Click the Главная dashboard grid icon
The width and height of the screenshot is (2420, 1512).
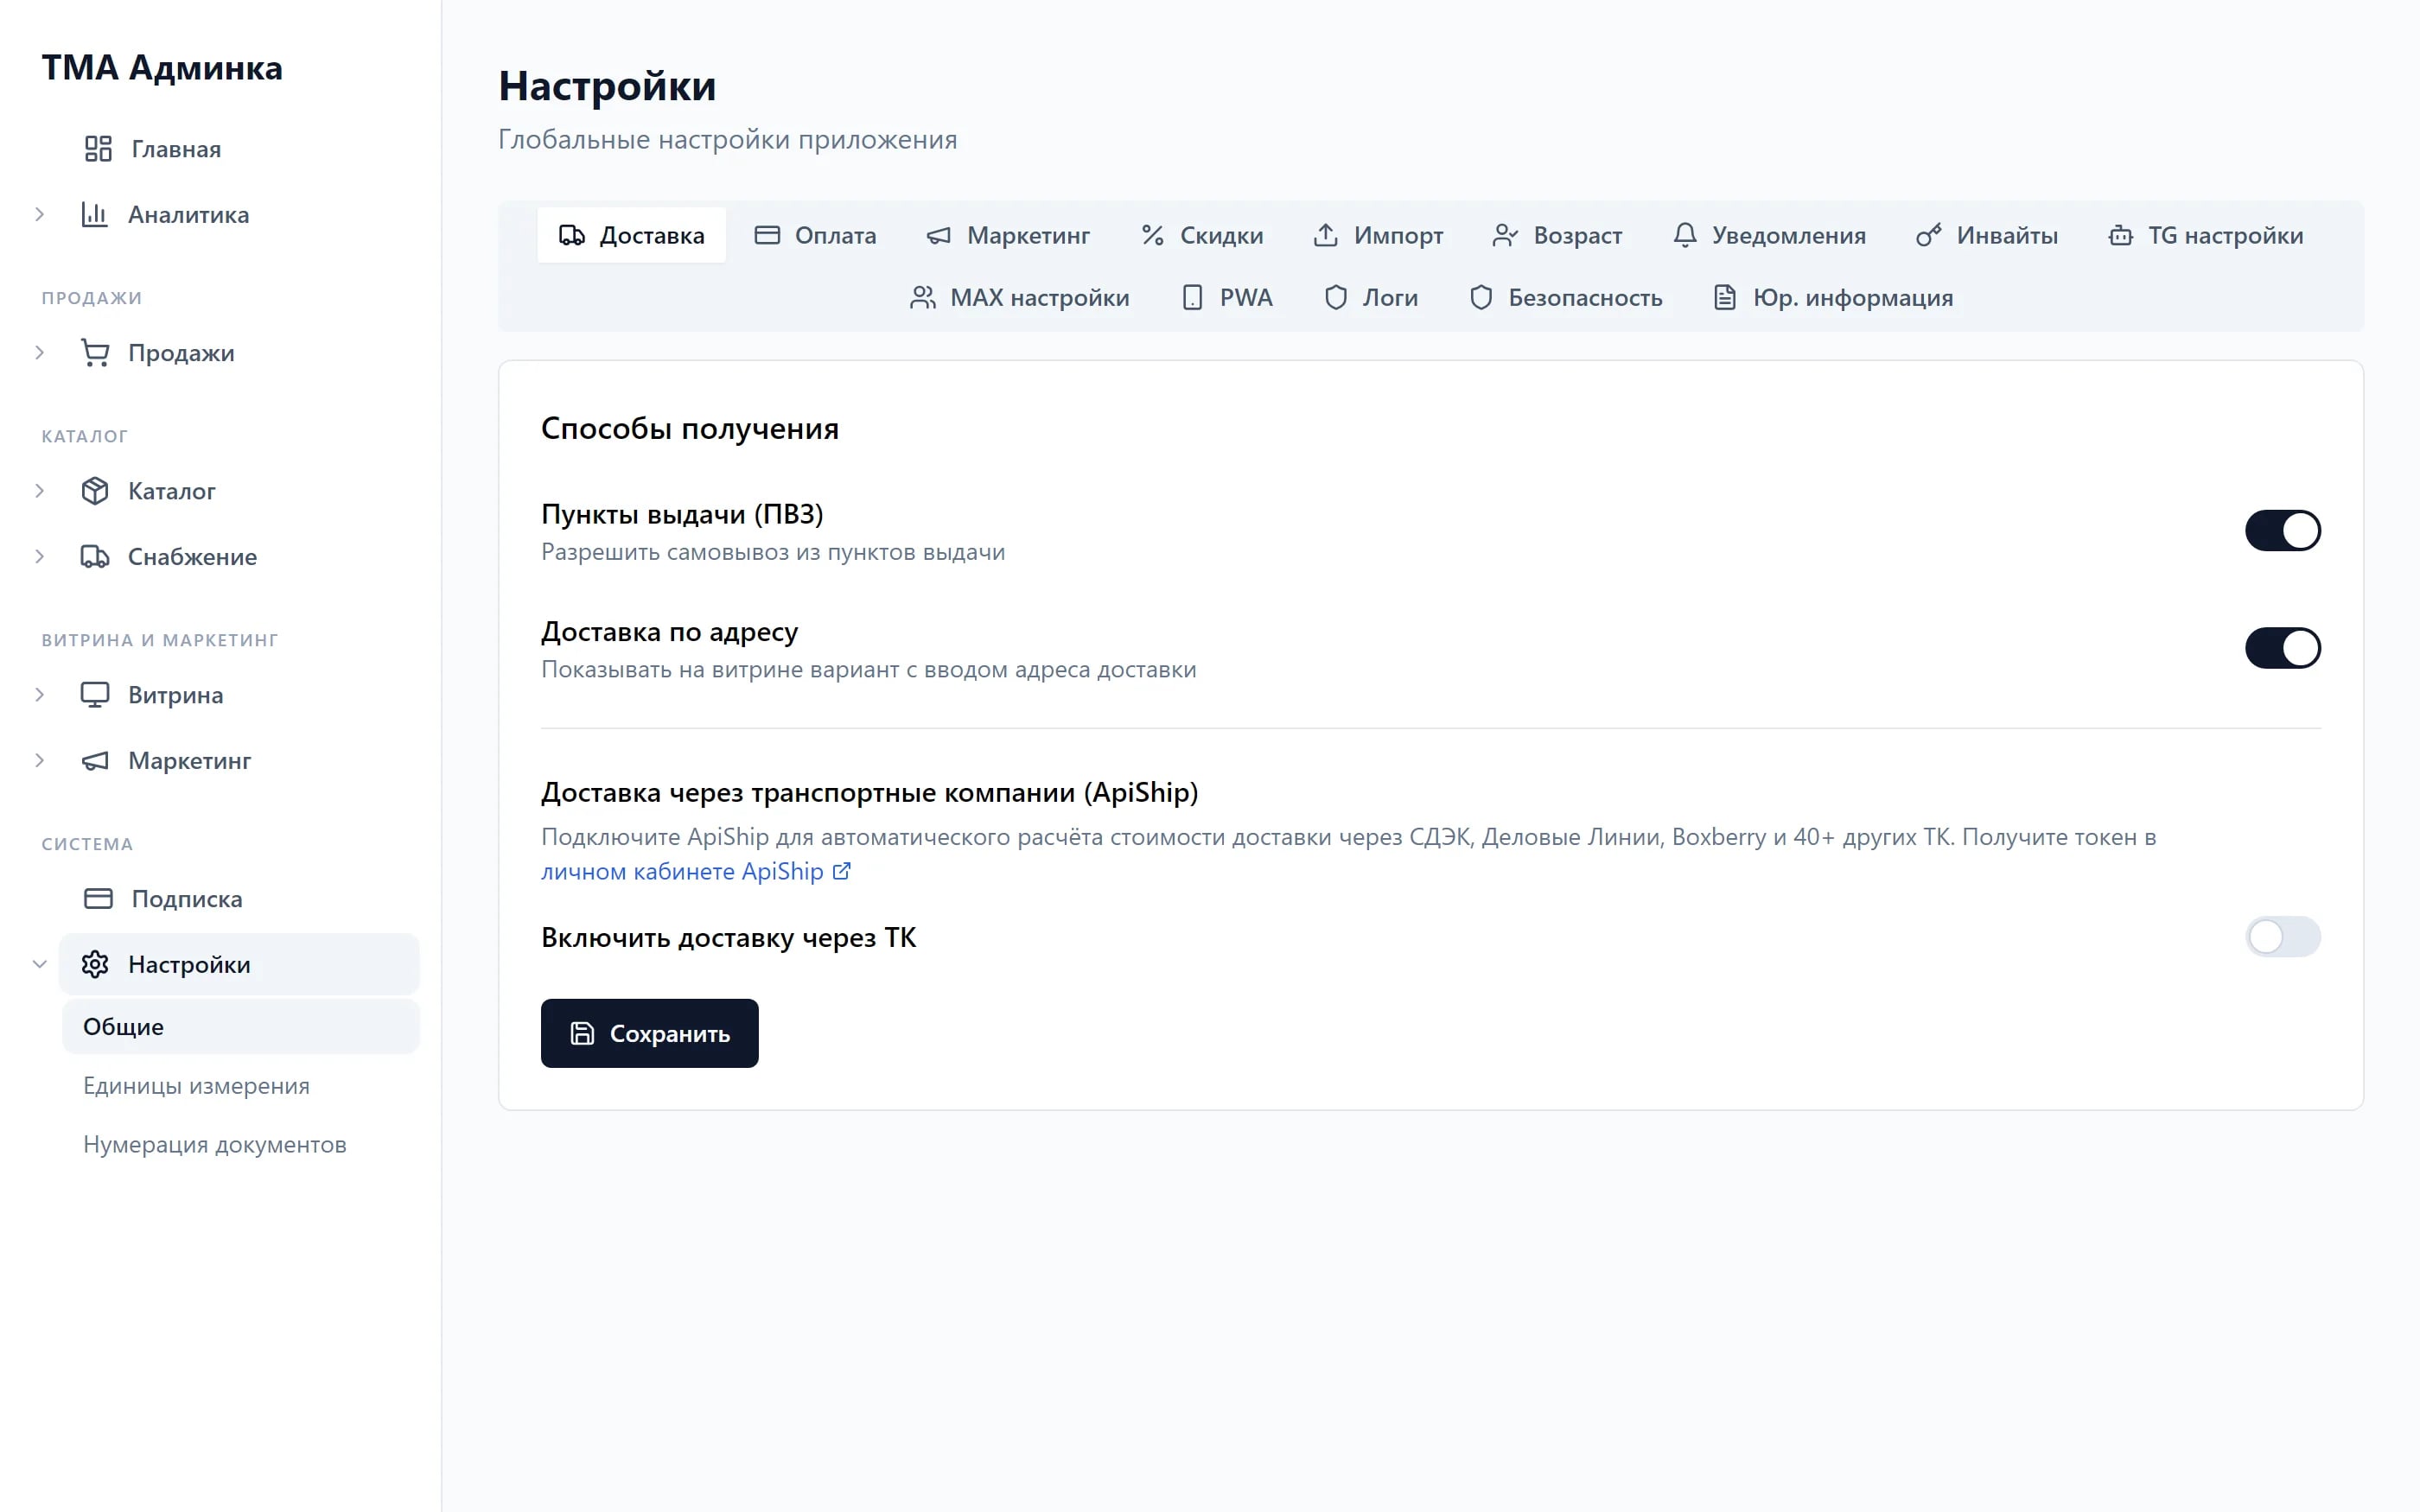(x=98, y=149)
